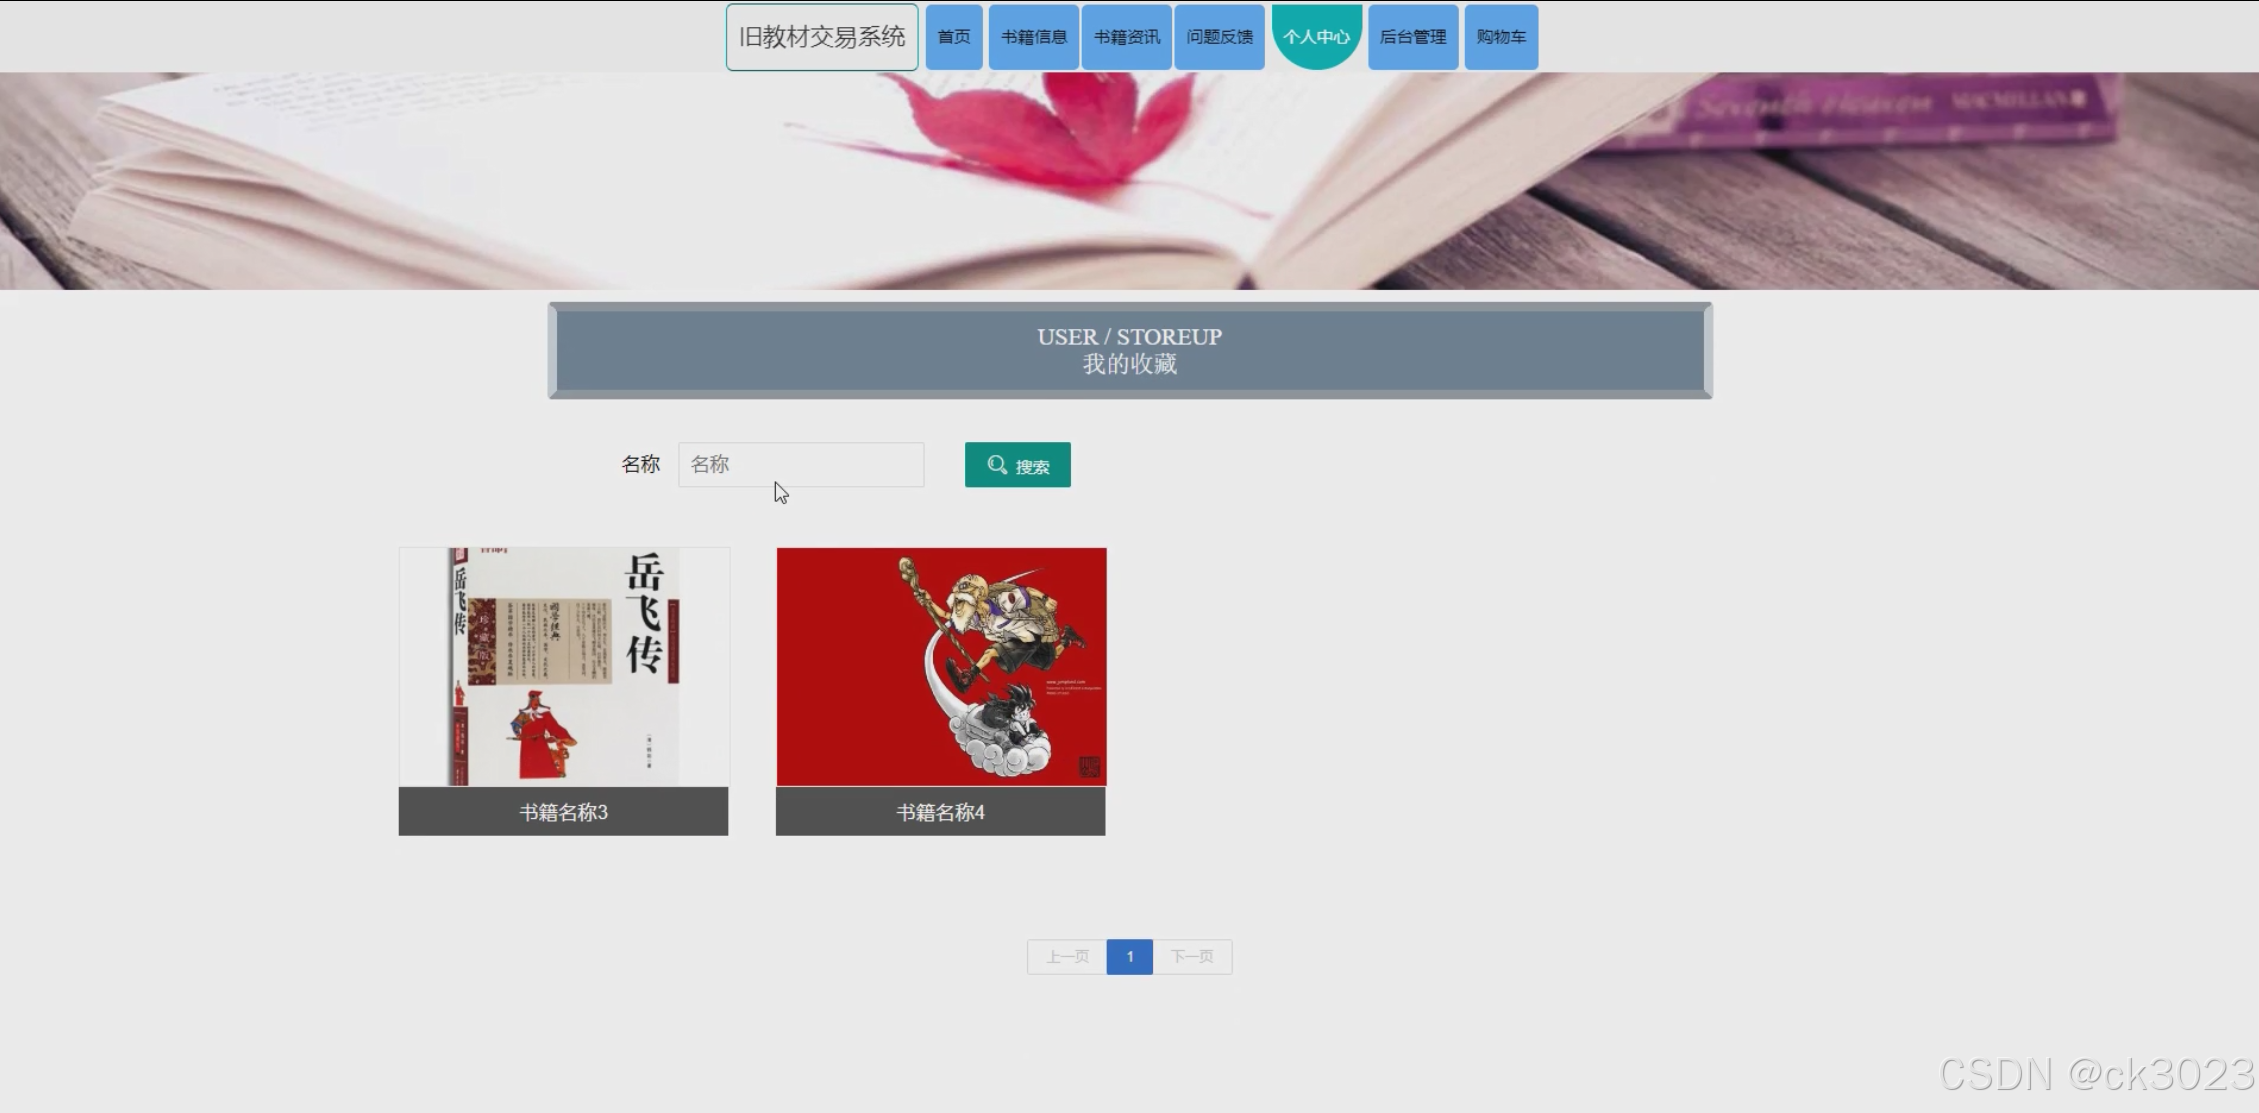Navigate to 后台管理 admin page
The width and height of the screenshot is (2259, 1113).
1412,37
